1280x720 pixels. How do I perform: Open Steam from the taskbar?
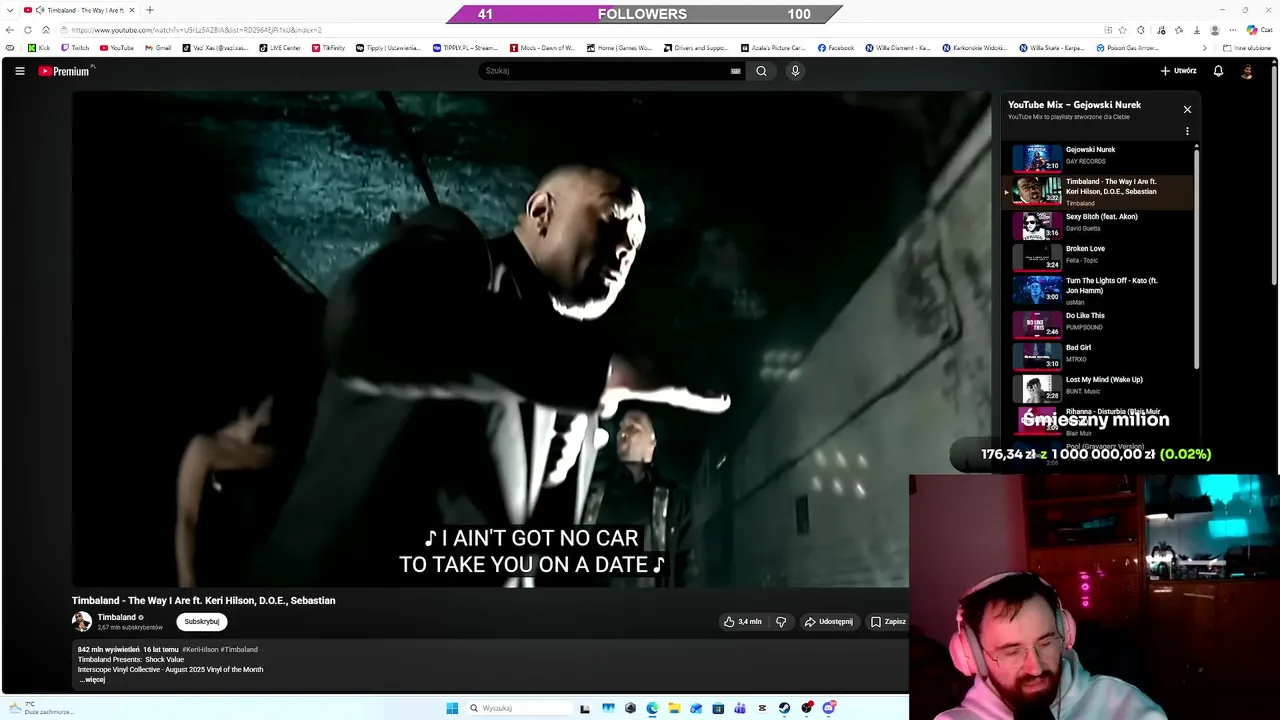click(784, 708)
